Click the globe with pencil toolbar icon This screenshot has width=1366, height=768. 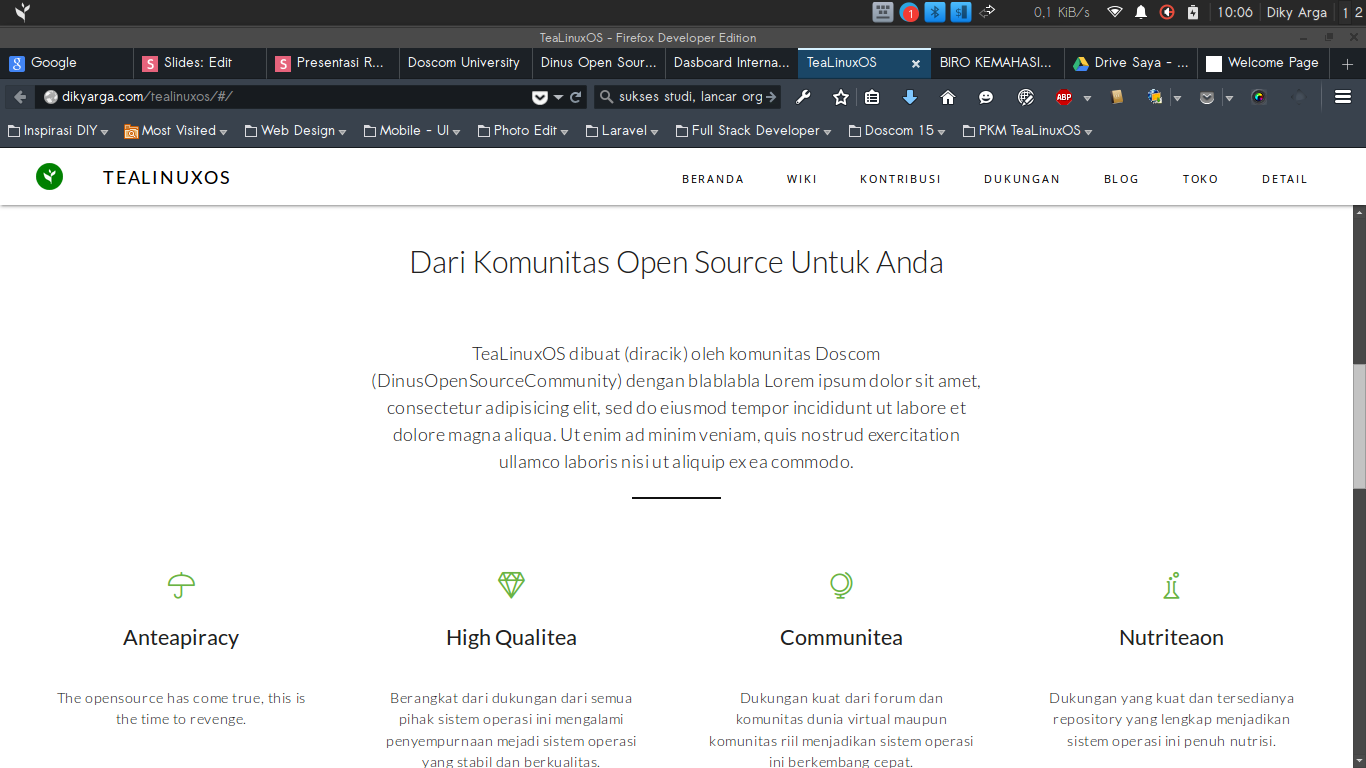pyautogui.click(x=1025, y=97)
